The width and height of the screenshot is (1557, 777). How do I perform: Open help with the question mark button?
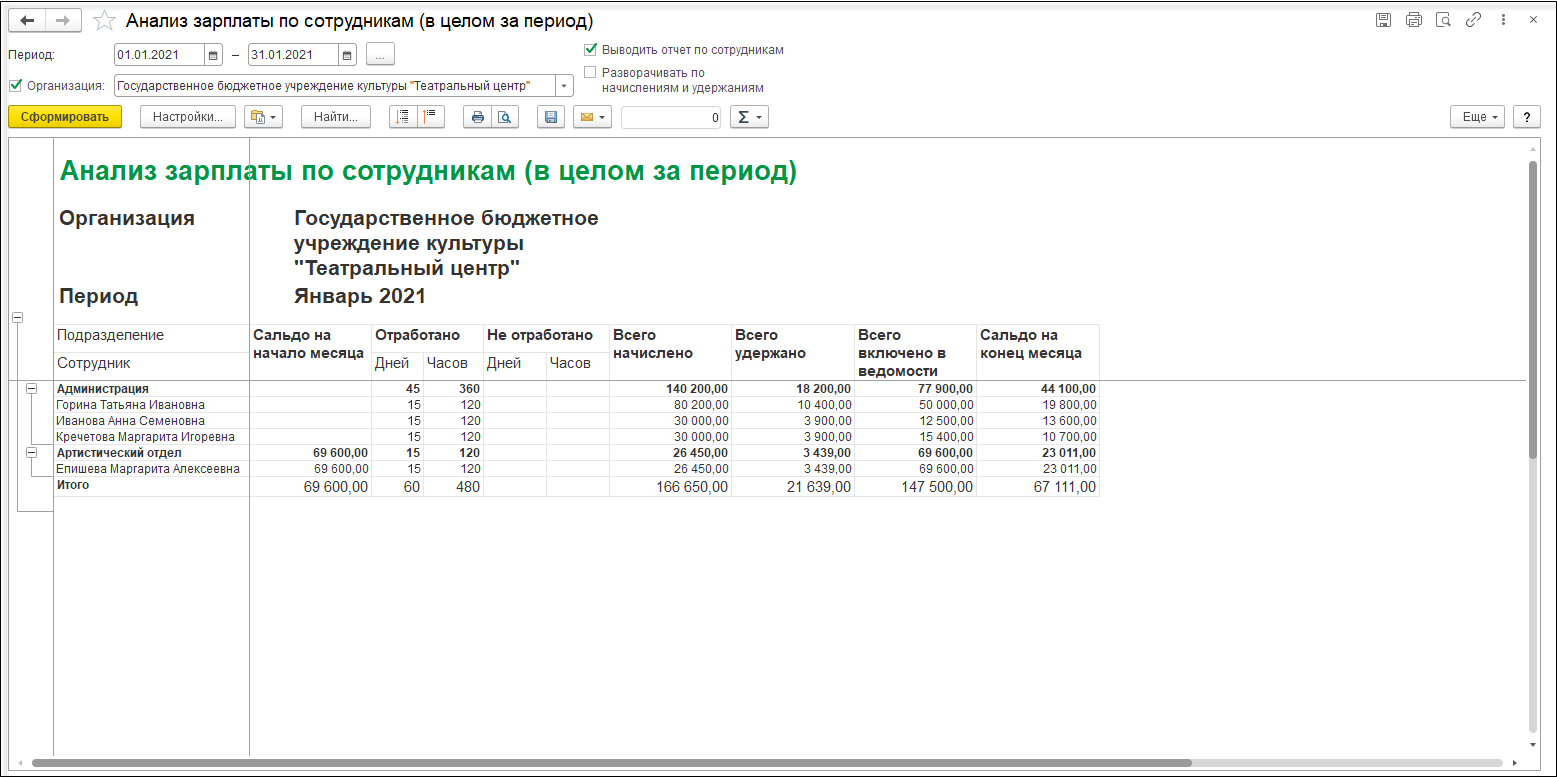(x=1526, y=117)
